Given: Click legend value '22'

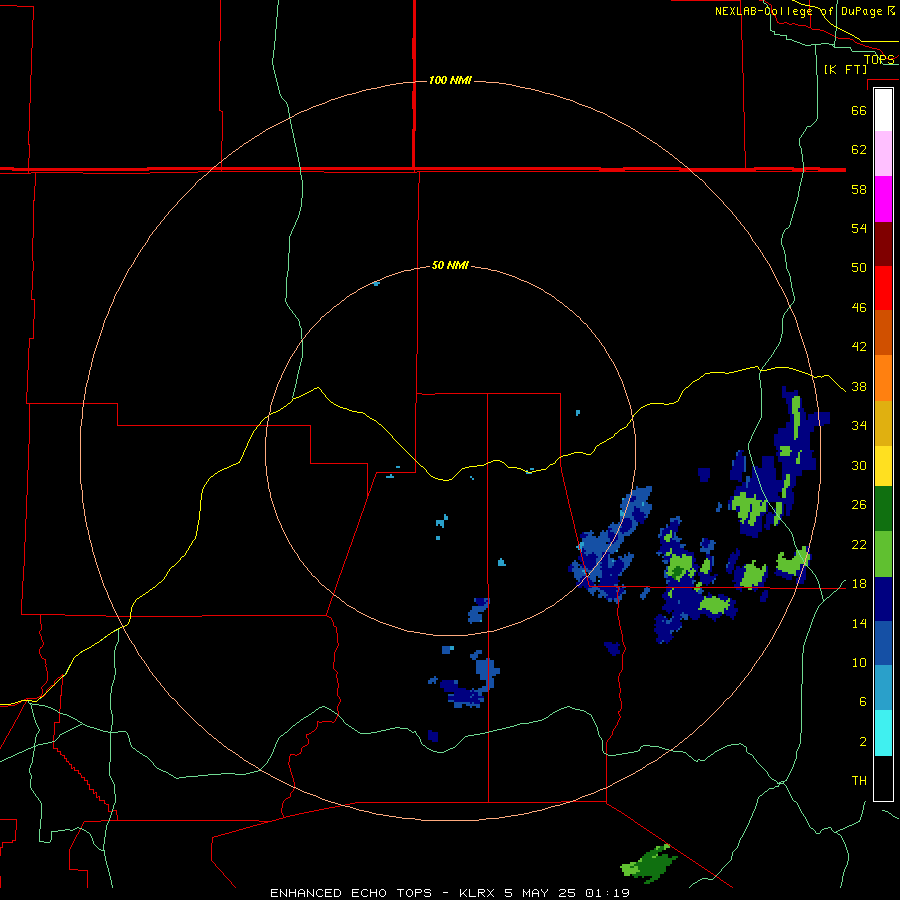Looking at the screenshot, I should pyautogui.click(x=859, y=544).
